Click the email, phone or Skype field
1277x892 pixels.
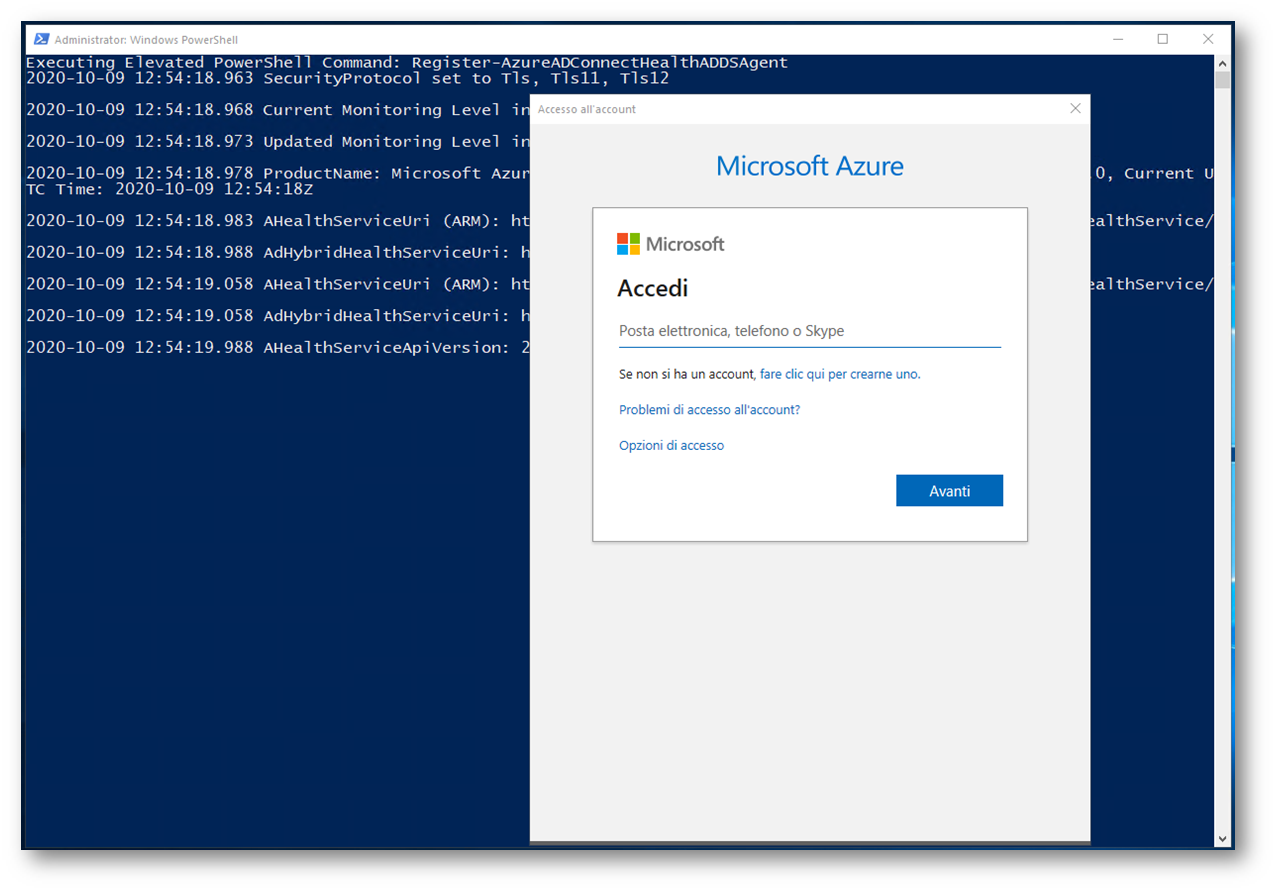click(809, 331)
